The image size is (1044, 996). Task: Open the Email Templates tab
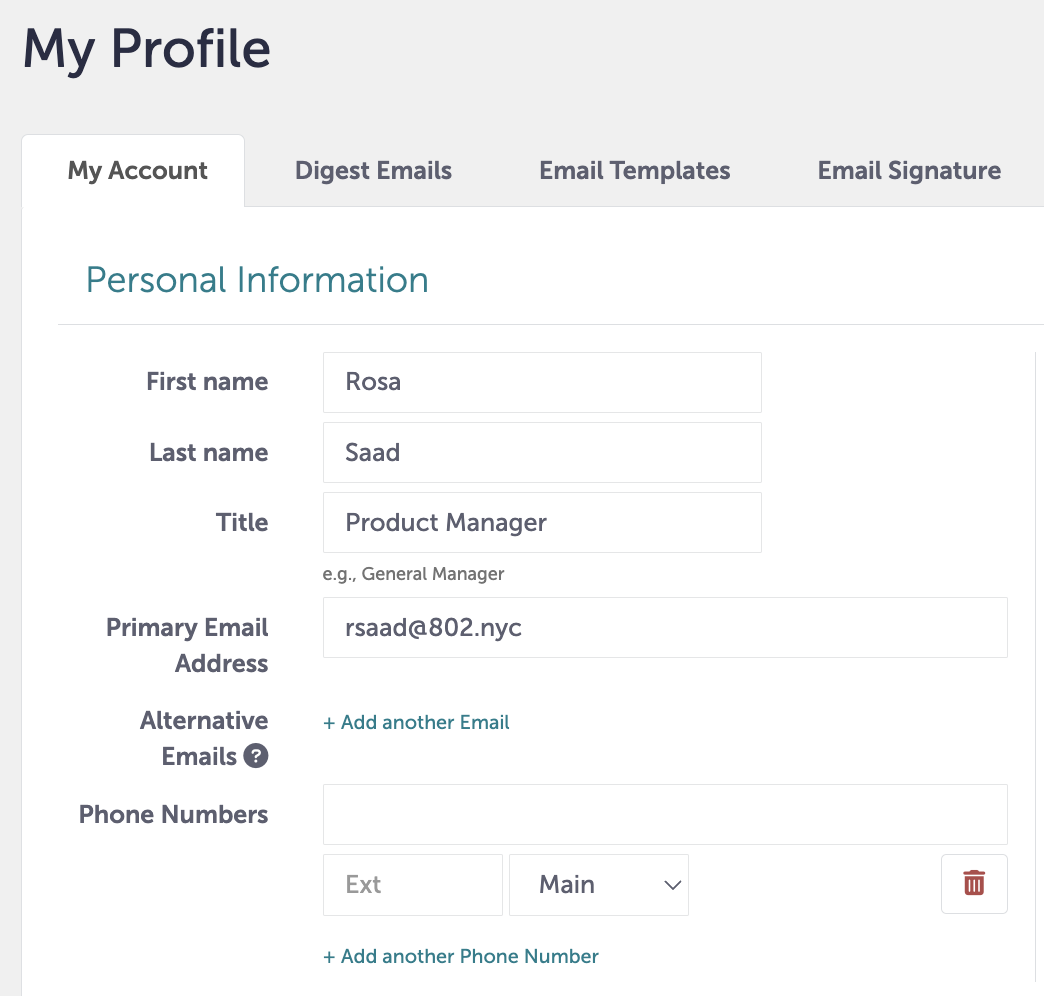(634, 170)
